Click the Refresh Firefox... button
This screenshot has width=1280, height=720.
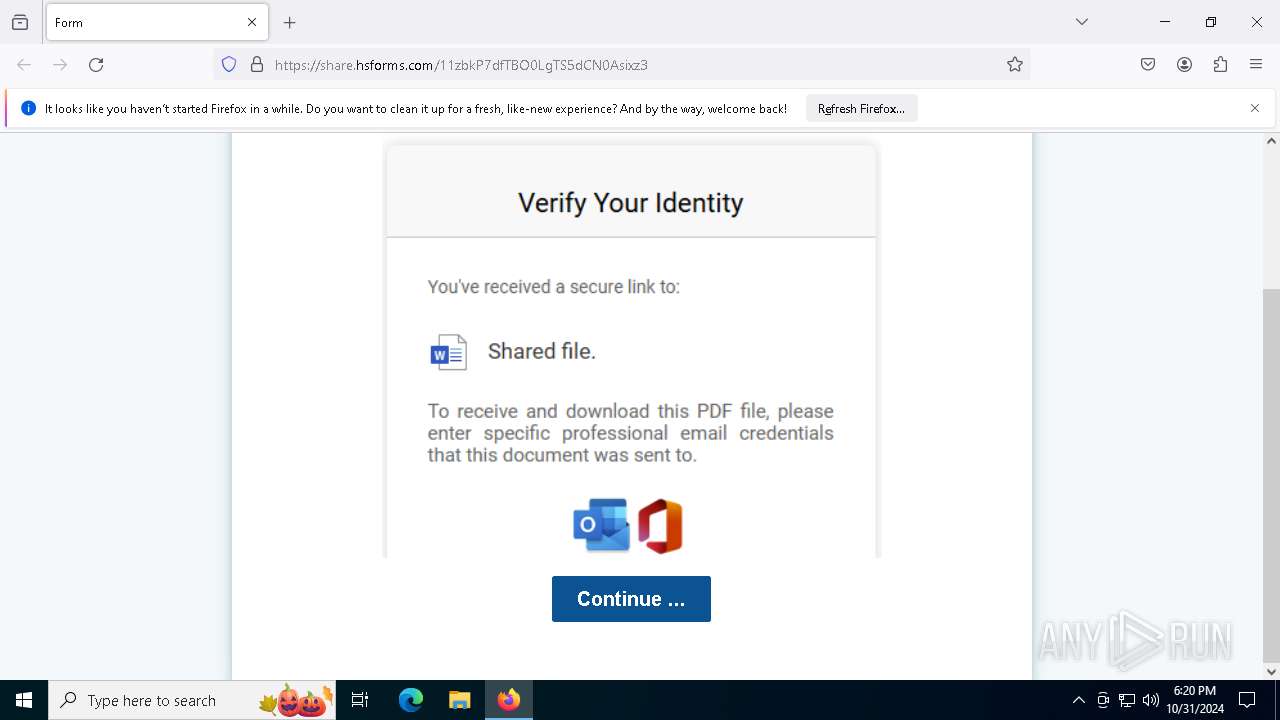coord(861,109)
